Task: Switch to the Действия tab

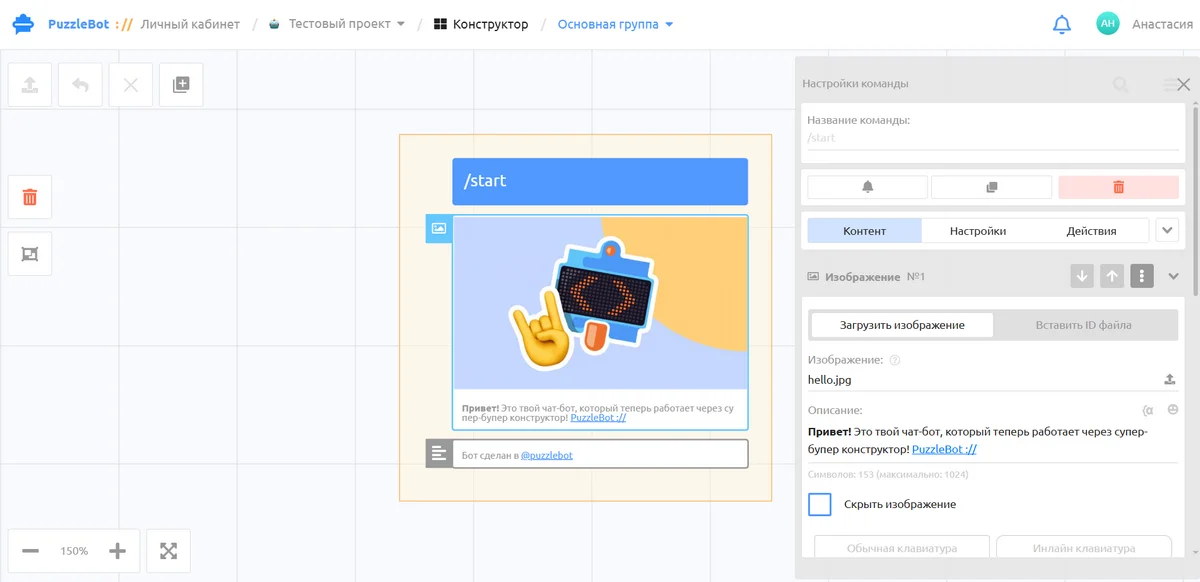Action: (1091, 231)
